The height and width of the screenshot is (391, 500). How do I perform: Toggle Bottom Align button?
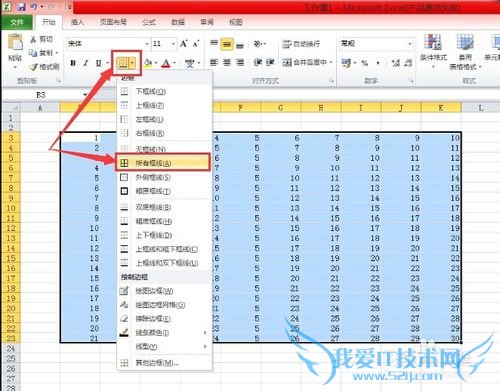point(240,44)
